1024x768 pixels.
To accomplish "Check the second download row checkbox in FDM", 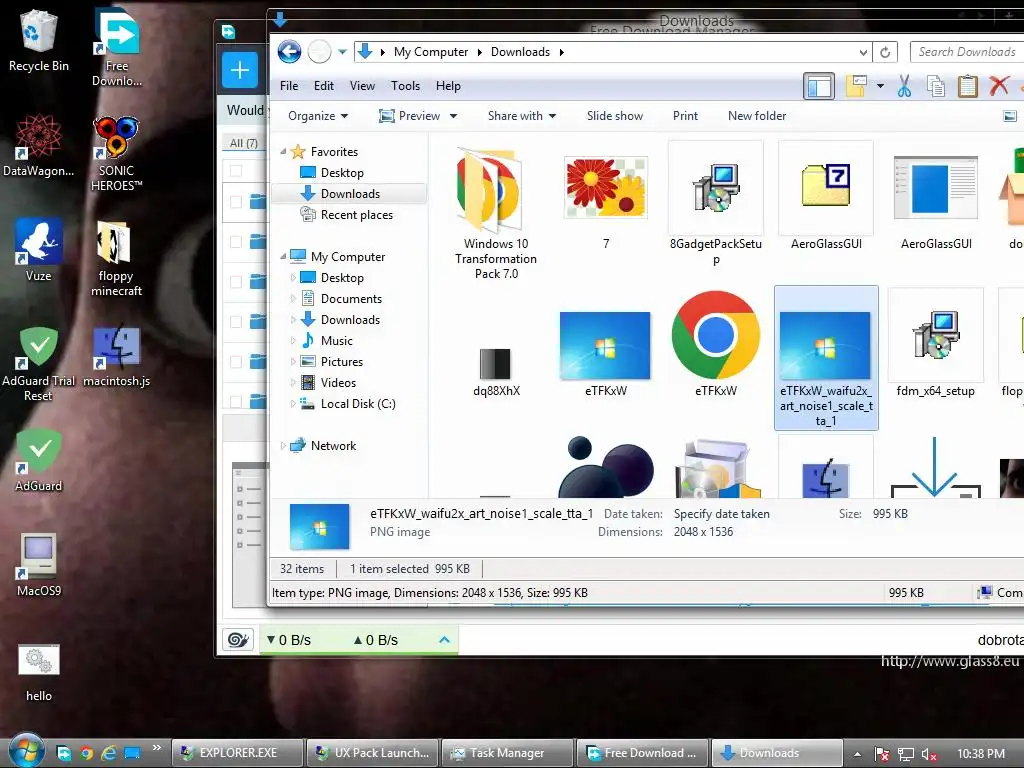I will (236, 242).
